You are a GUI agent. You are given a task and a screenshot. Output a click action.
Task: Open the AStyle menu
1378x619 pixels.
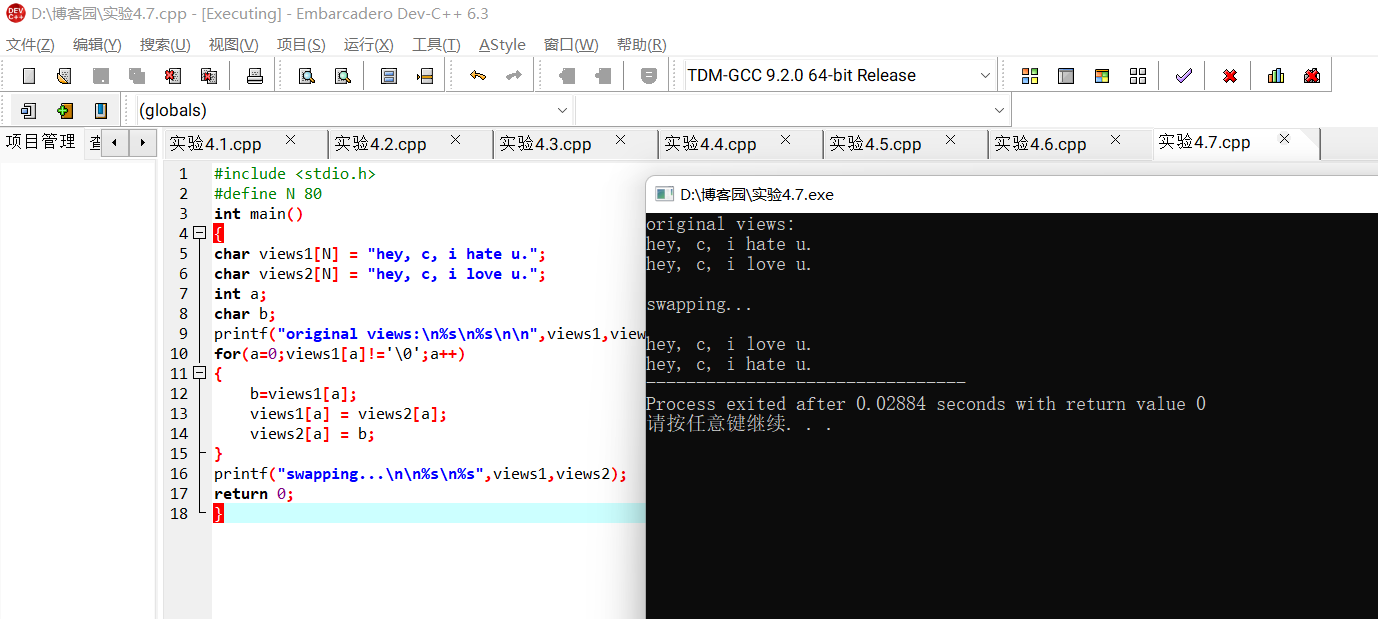(x=502, y=45)
